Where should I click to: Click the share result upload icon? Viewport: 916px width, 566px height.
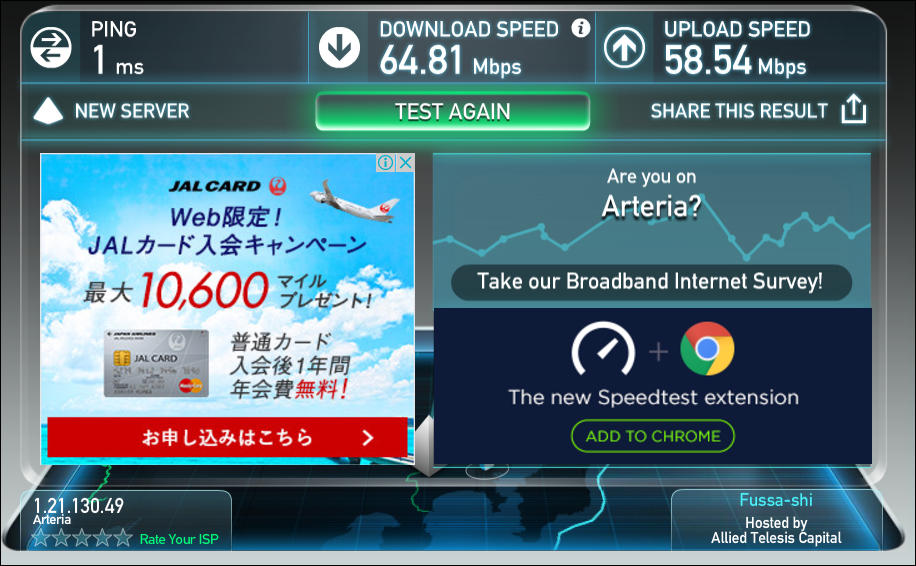coord(853,109)
